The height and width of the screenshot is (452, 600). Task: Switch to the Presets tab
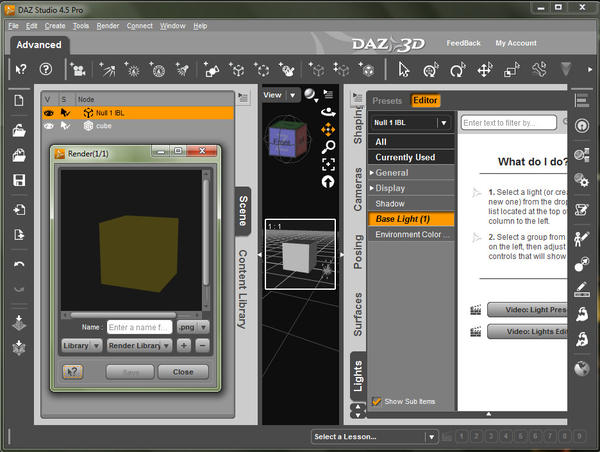point(387,101)
